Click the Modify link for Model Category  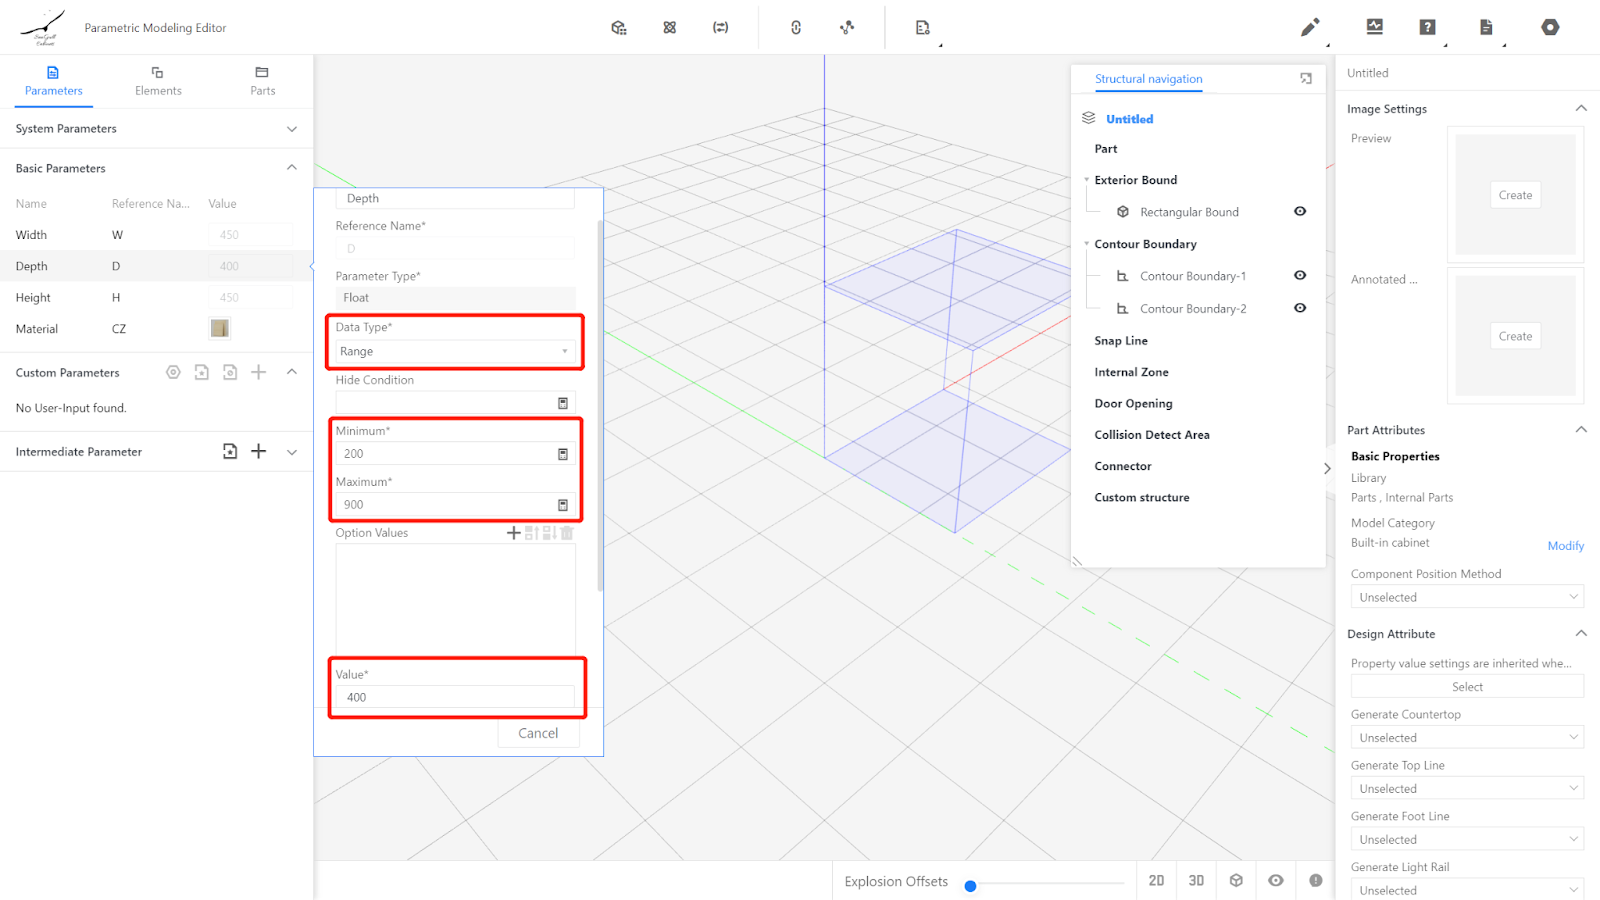click(x=1565, y=546)
